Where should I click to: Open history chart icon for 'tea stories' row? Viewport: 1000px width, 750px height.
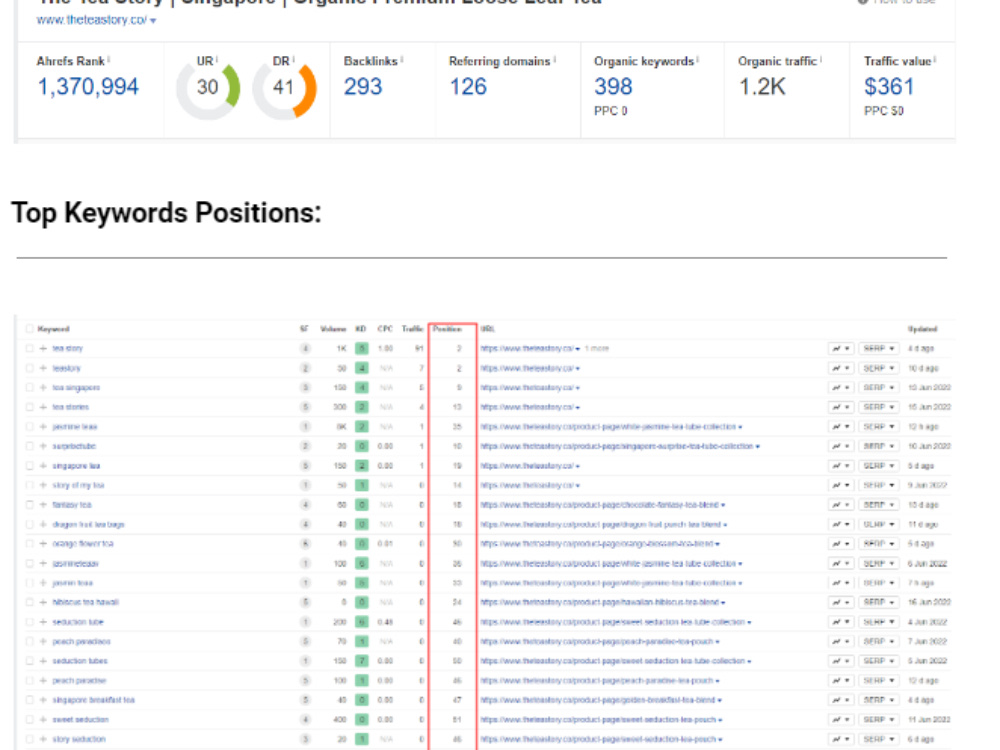[841, 407]
